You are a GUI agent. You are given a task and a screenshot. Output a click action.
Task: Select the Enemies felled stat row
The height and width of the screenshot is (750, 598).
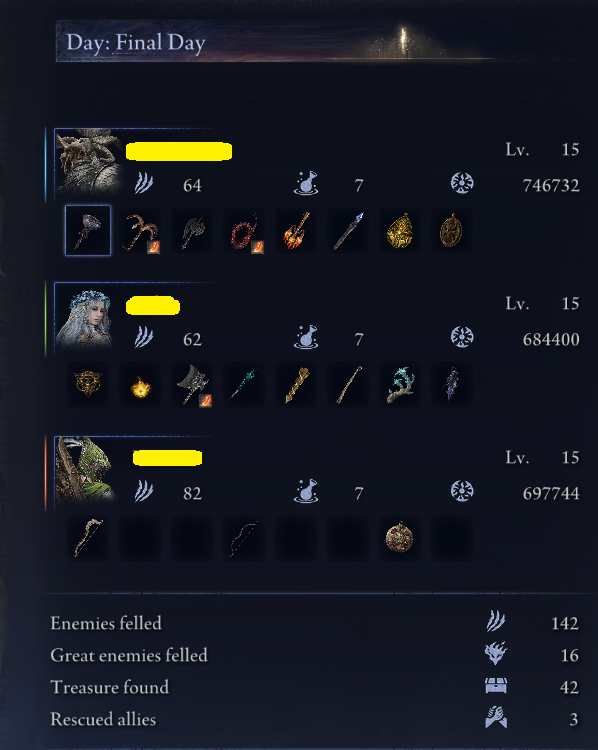tap(314, 623)
